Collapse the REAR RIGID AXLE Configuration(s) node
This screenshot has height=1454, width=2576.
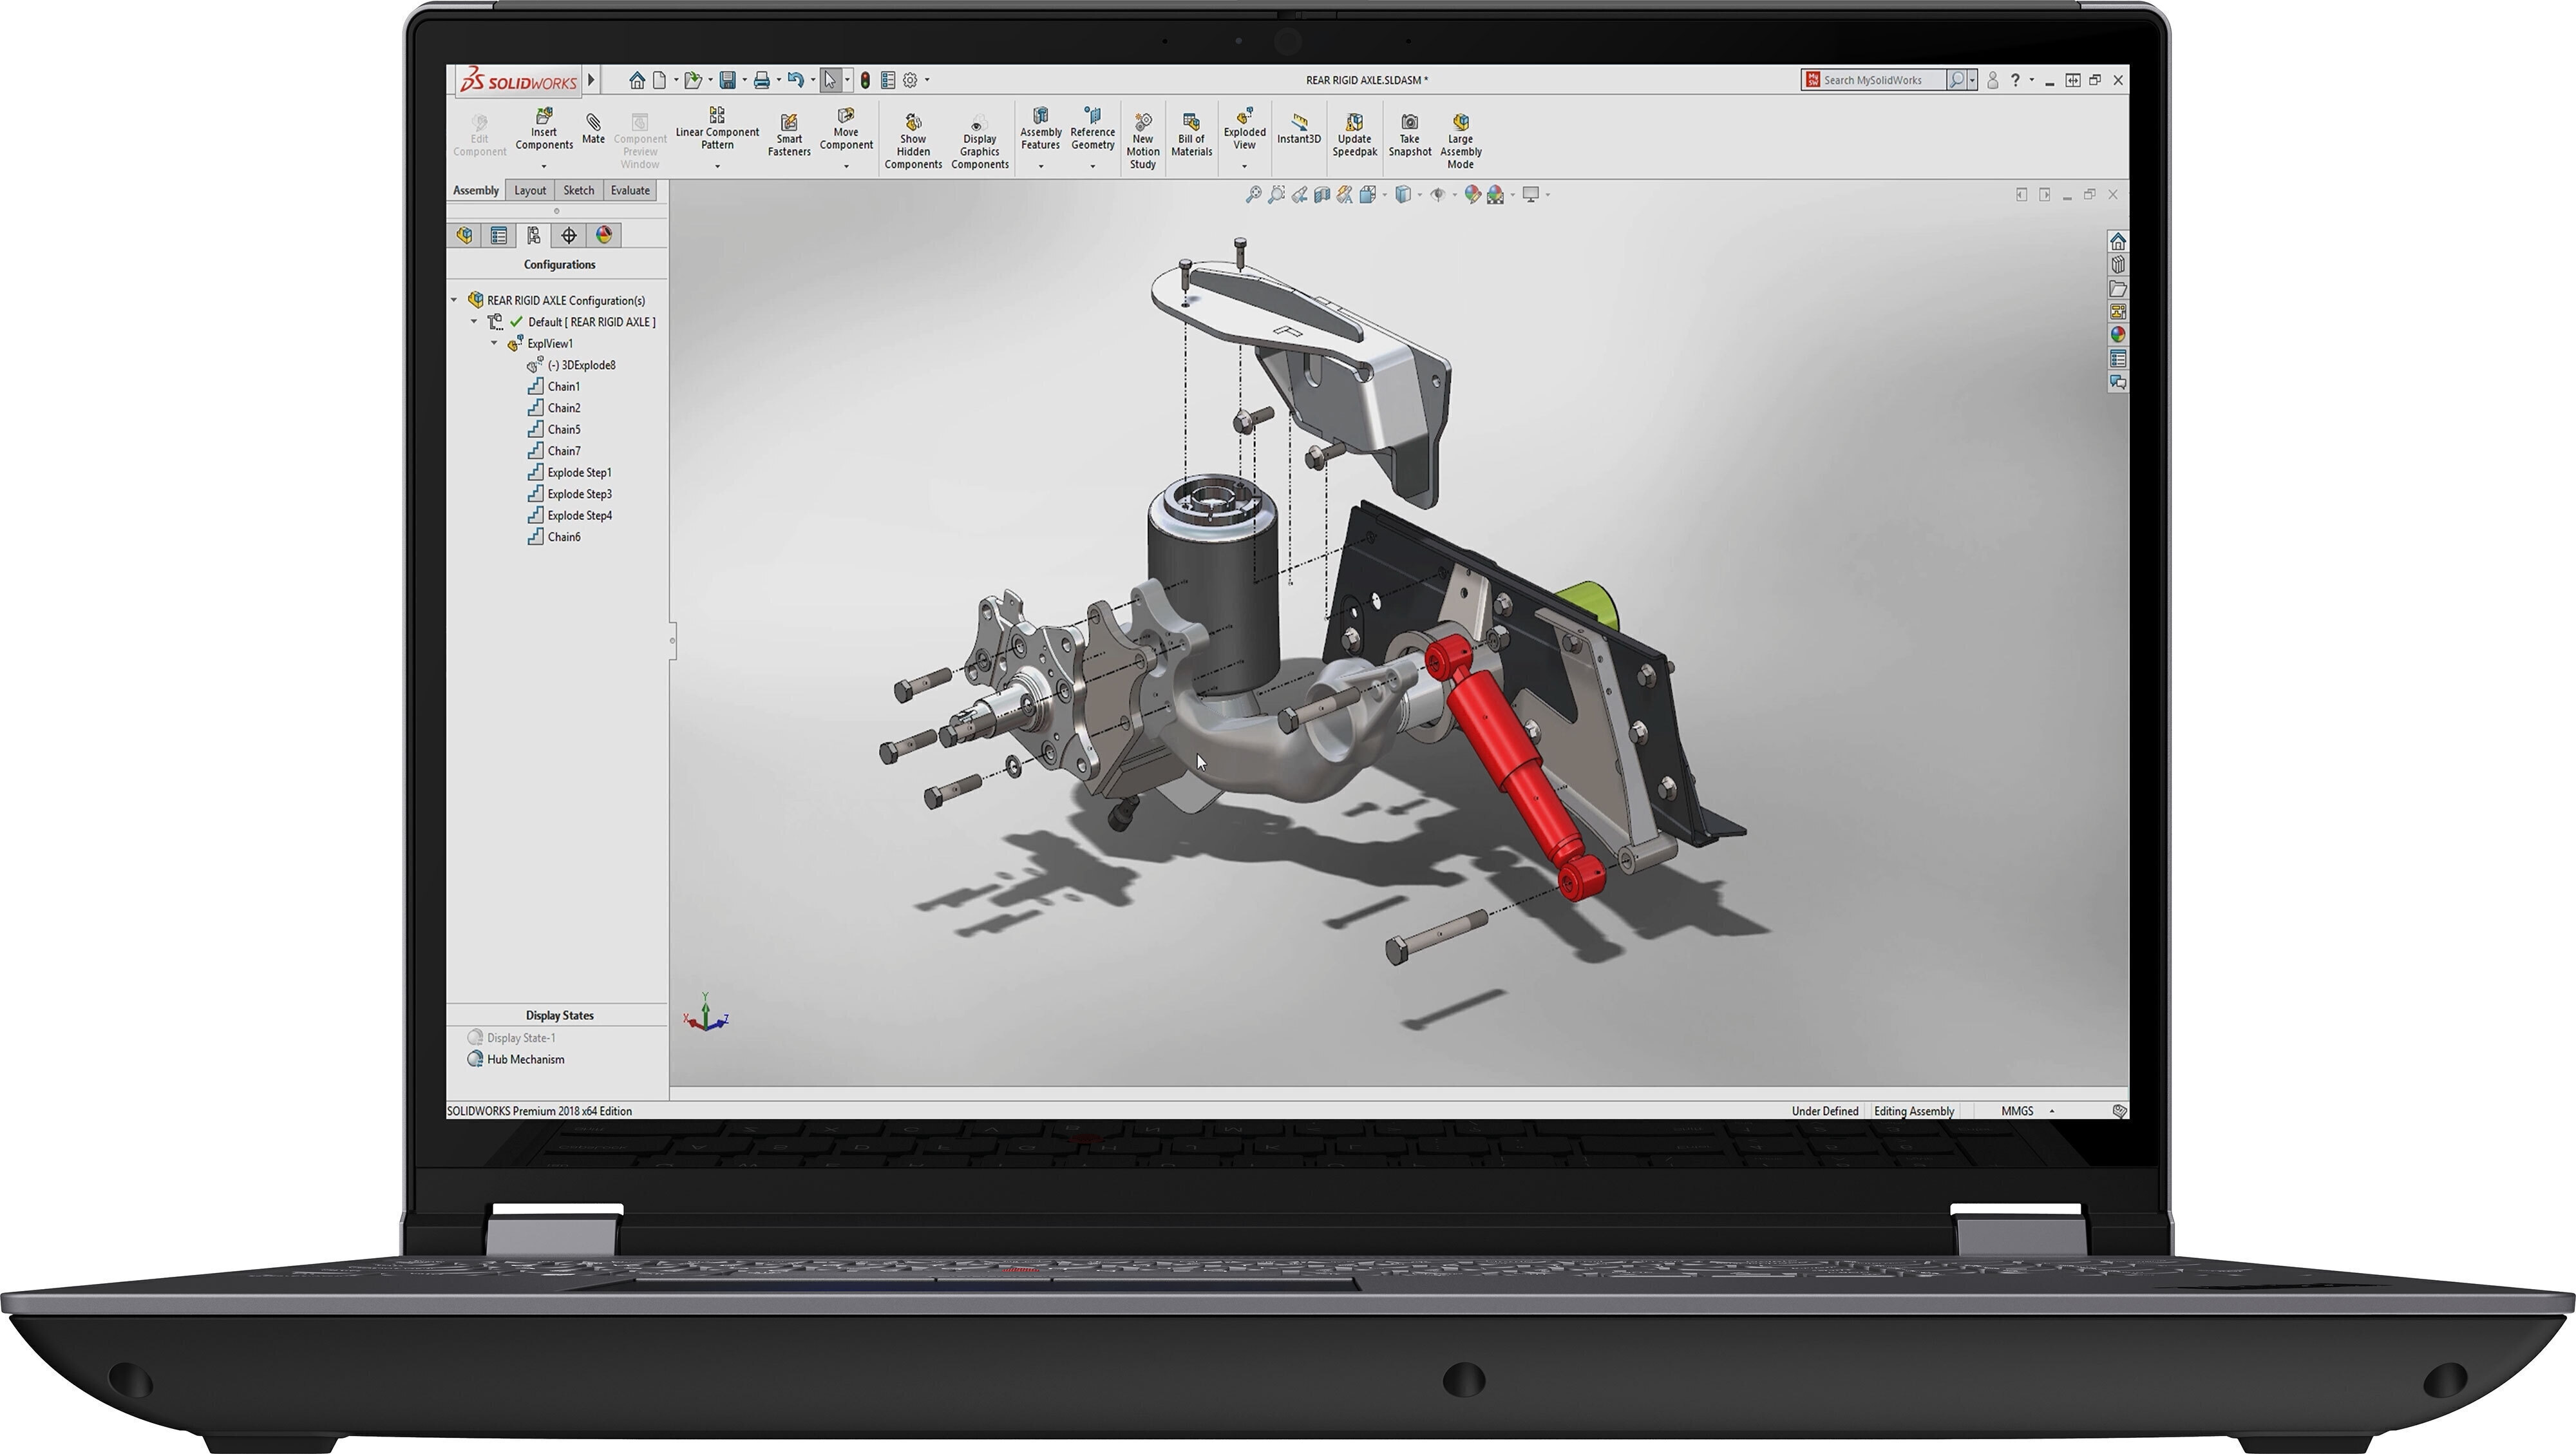pos(454,300)
